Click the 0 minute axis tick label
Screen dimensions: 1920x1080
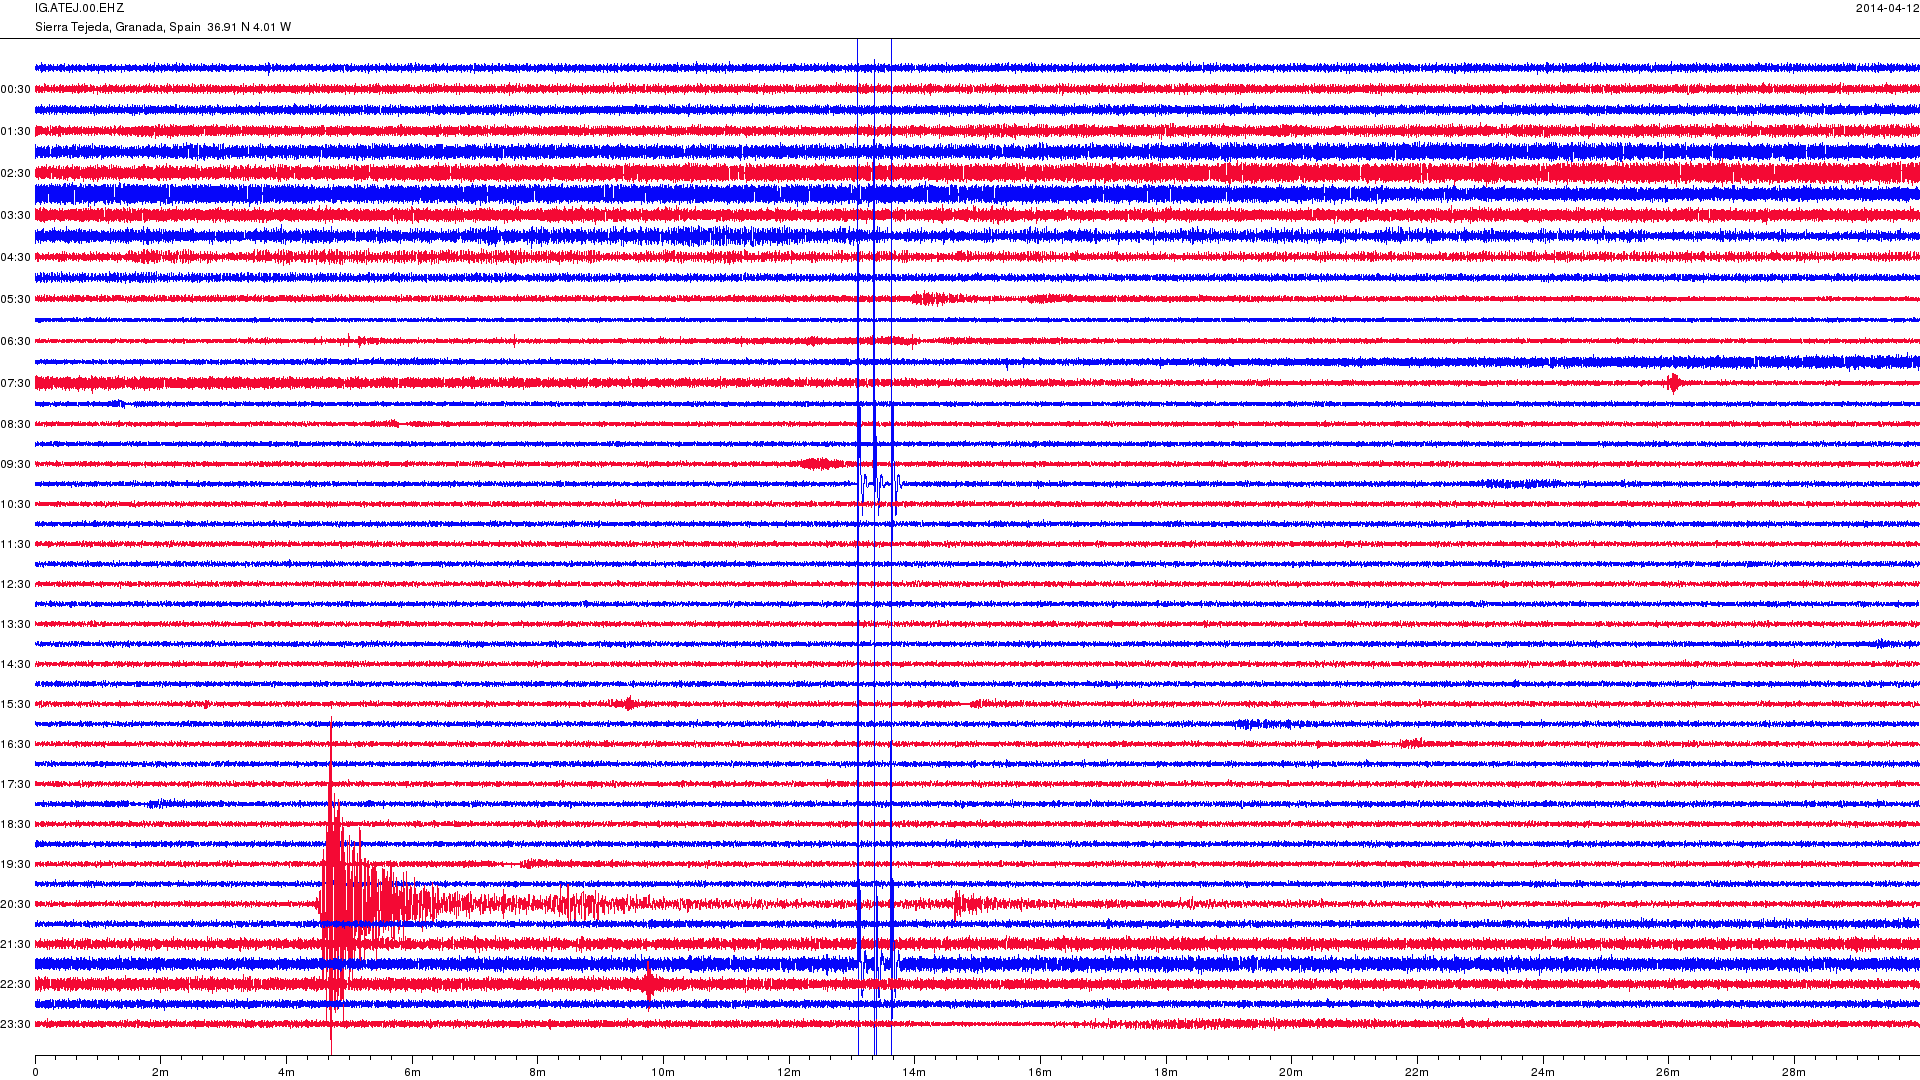[35, 1072]
